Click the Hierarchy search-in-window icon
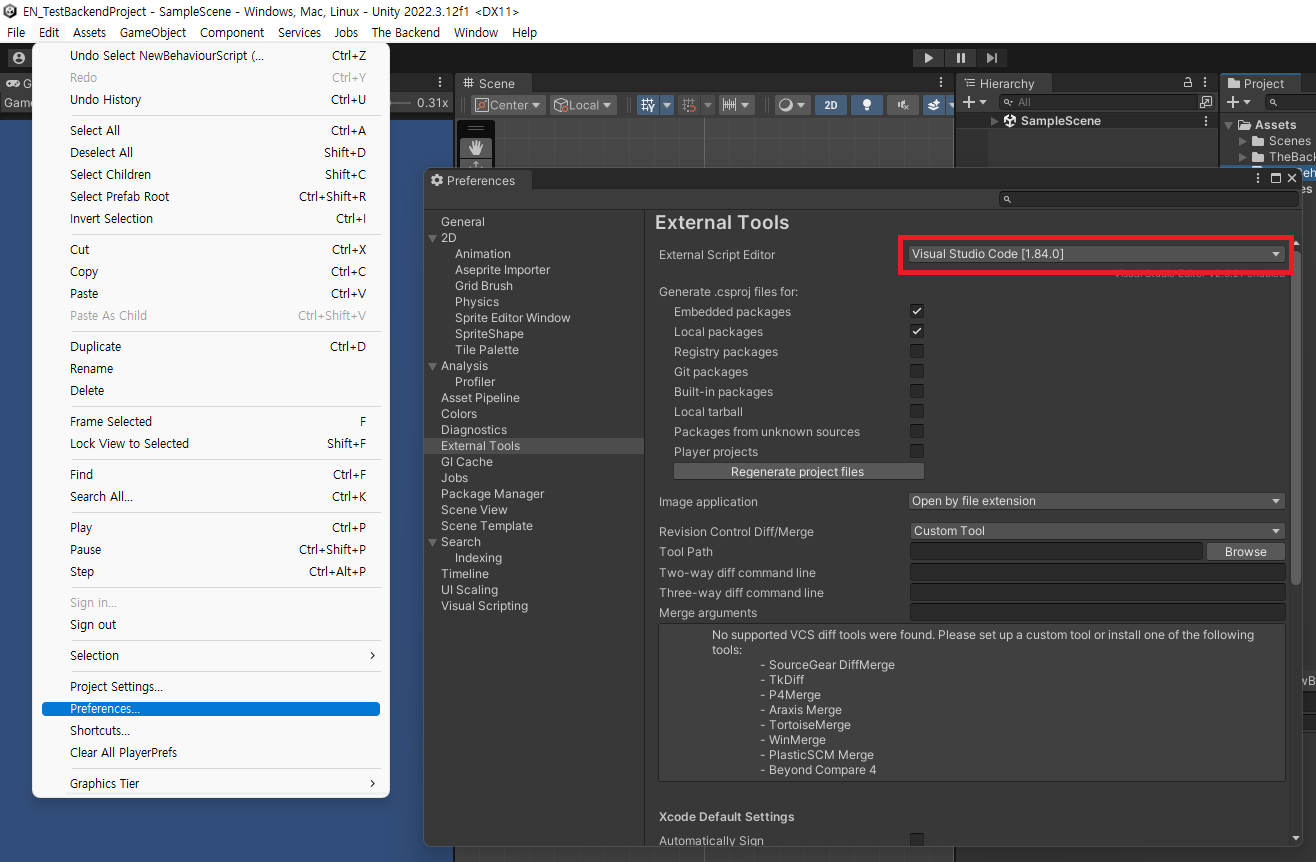Image resolution: width=1316 pixels, height=862 pixels. 1206,102
